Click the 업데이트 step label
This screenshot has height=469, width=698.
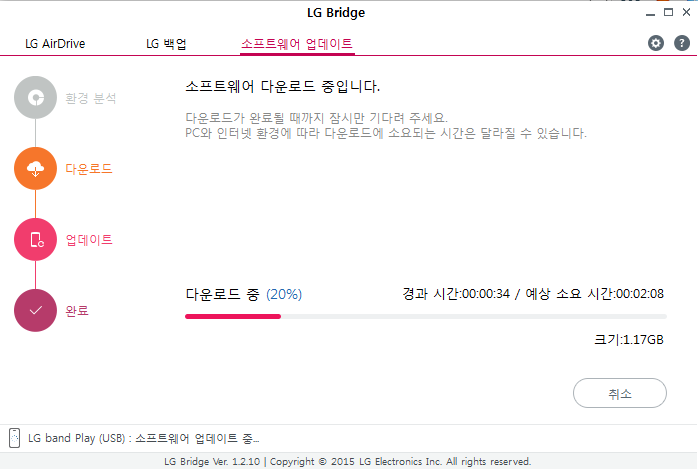pos(89,240)
